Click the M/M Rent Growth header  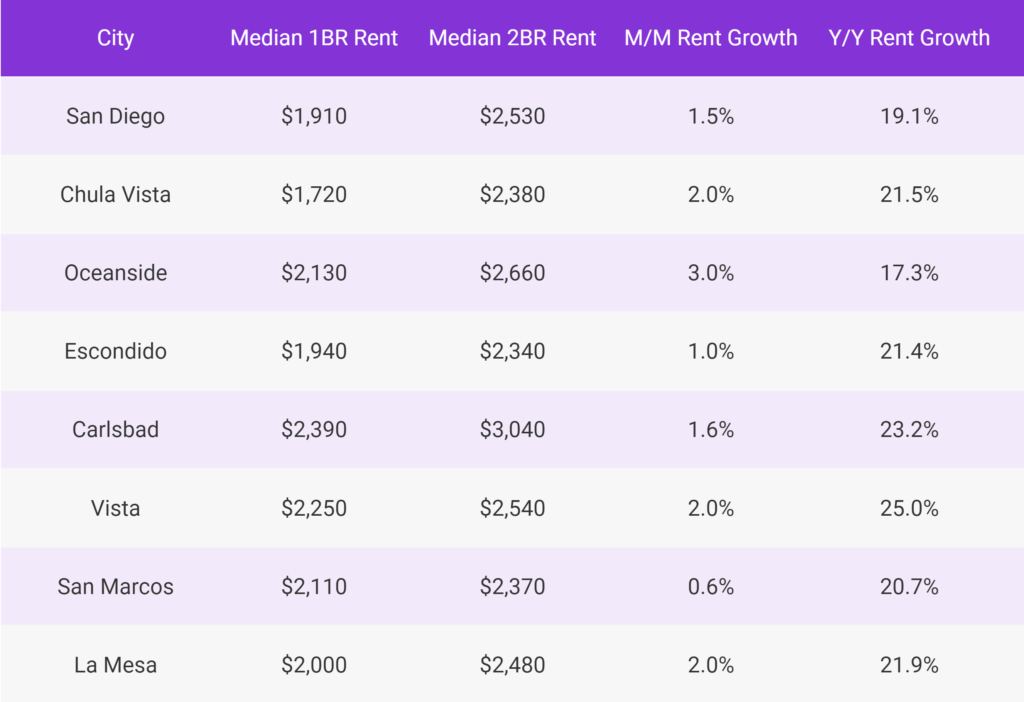pyautogui.click(x=711, y=39)
